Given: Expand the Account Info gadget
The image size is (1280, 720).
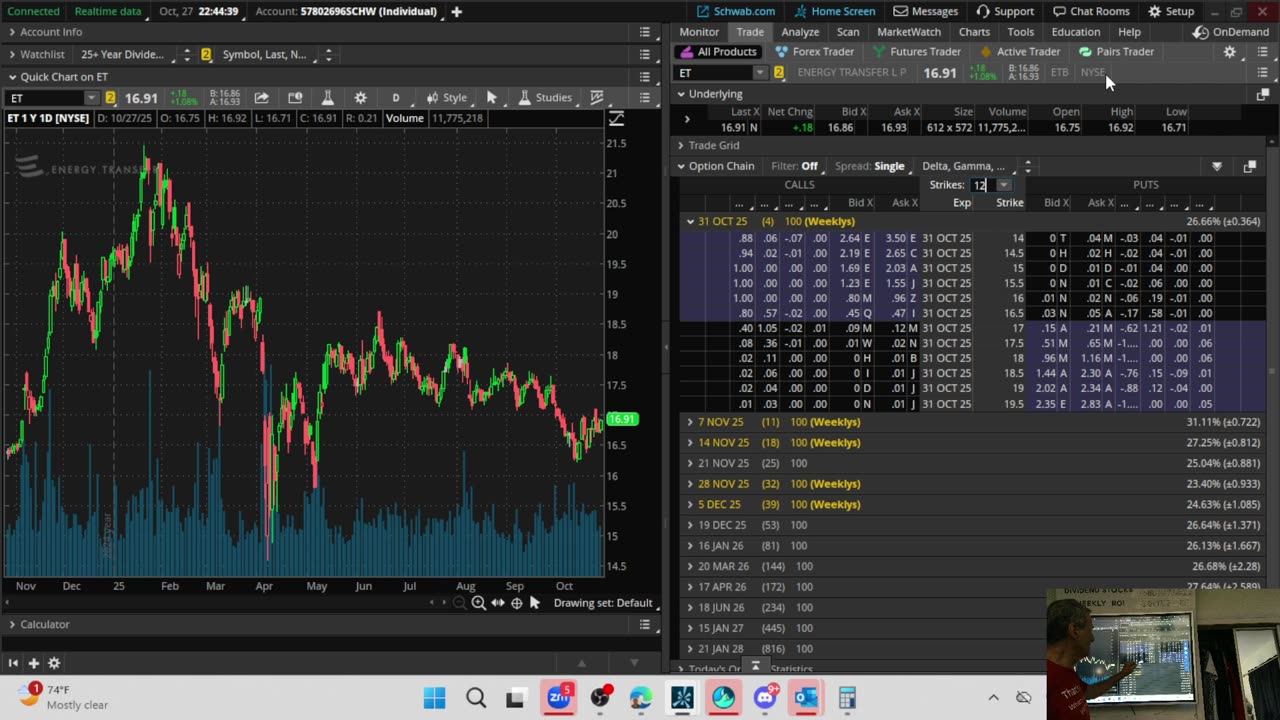Looking at the screenshot, I should tap(12, 32).
